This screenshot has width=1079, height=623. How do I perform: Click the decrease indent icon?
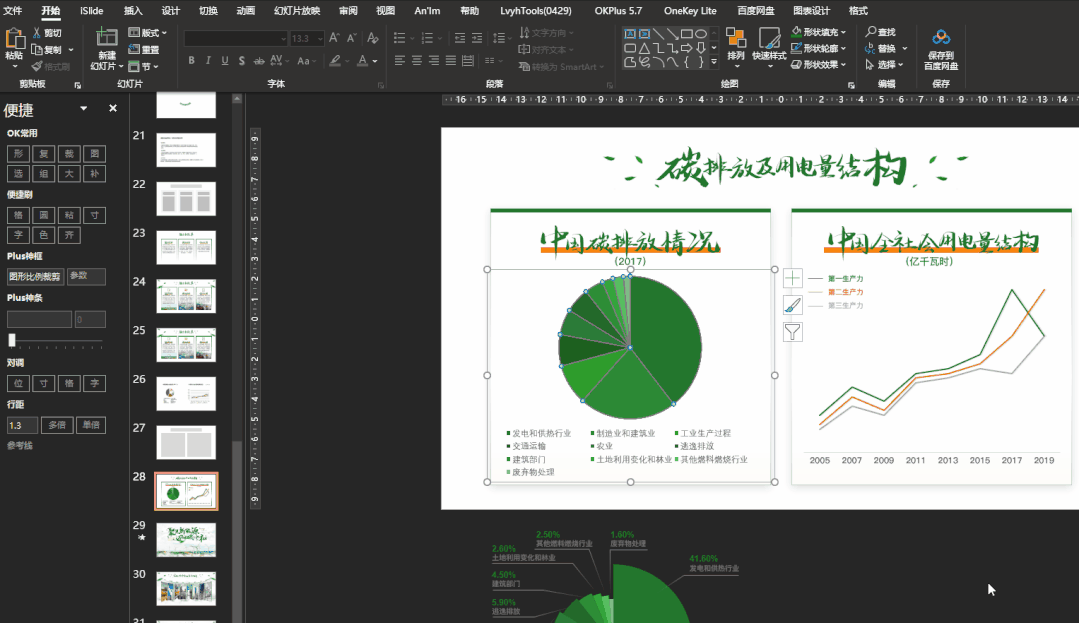(x=460, y=38)
